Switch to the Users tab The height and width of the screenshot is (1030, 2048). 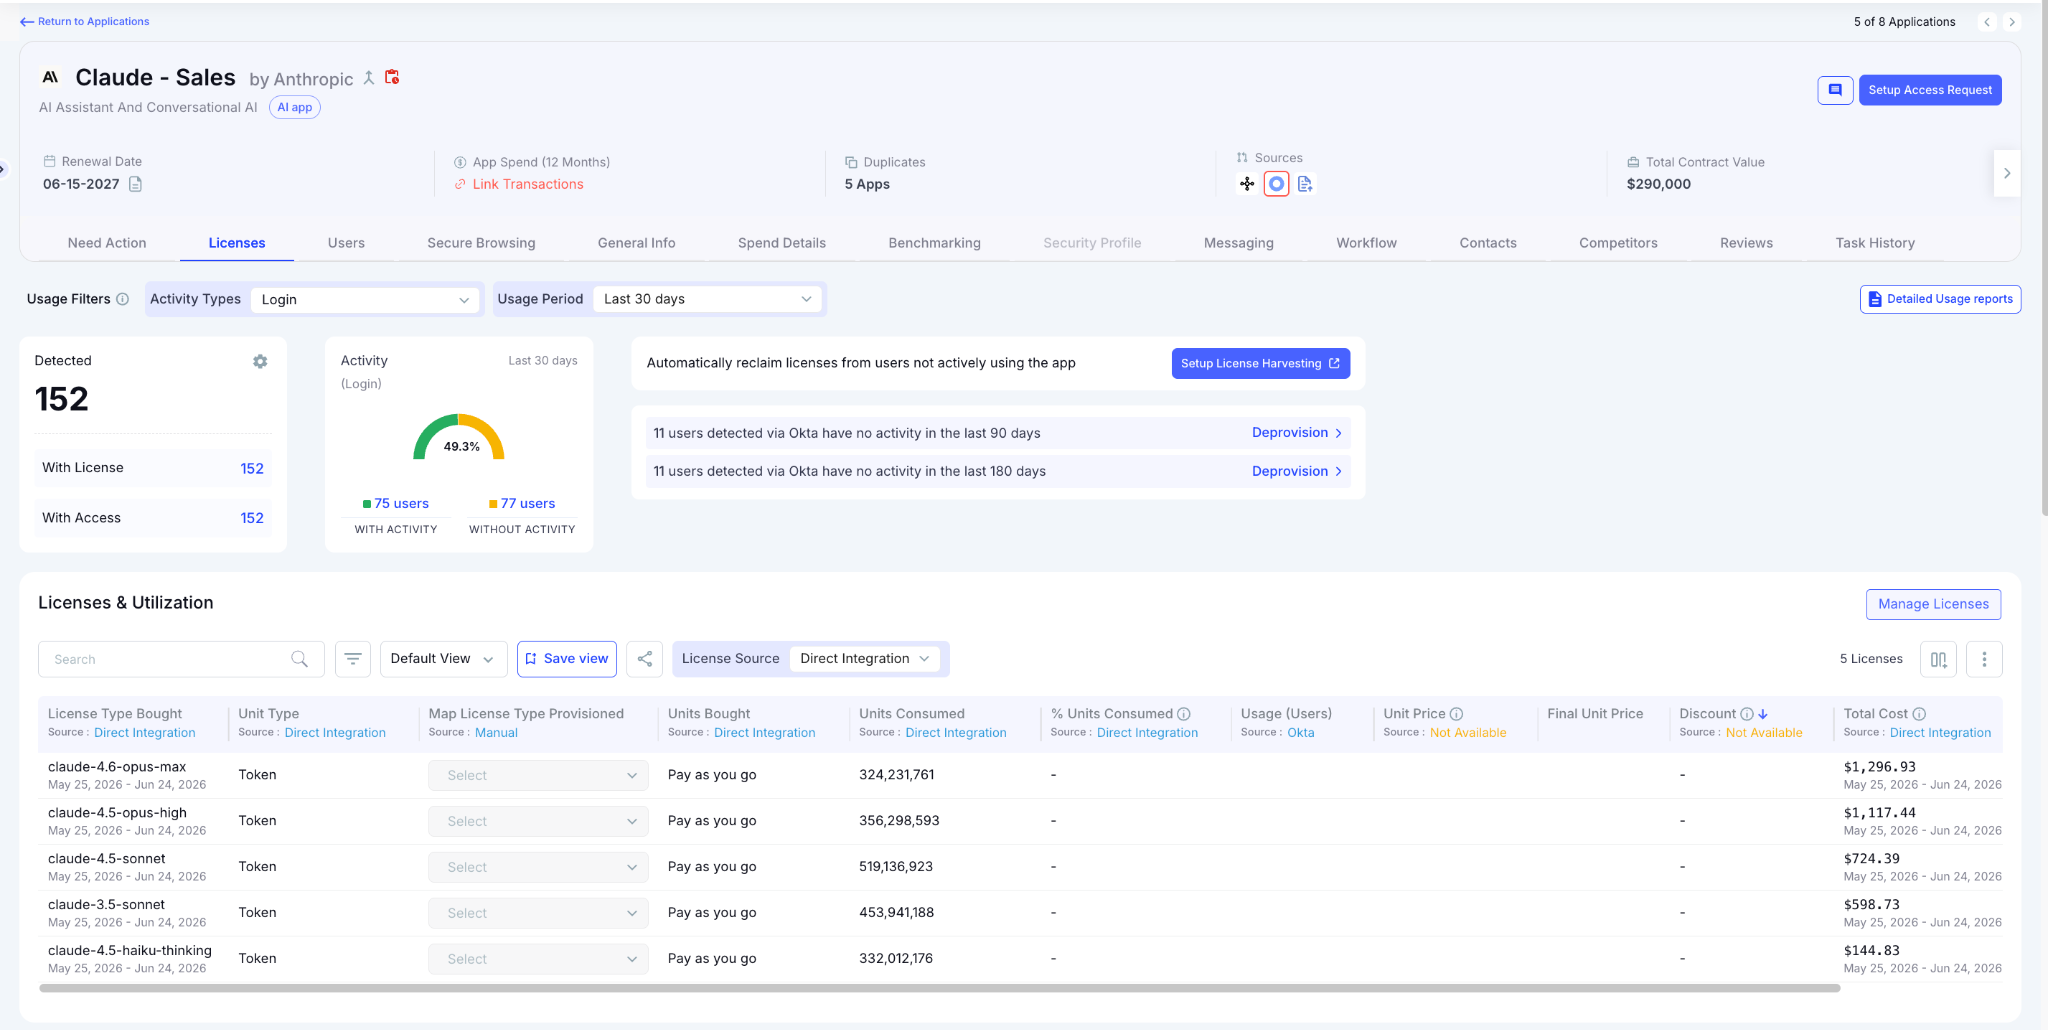click(x=346, y=243)
